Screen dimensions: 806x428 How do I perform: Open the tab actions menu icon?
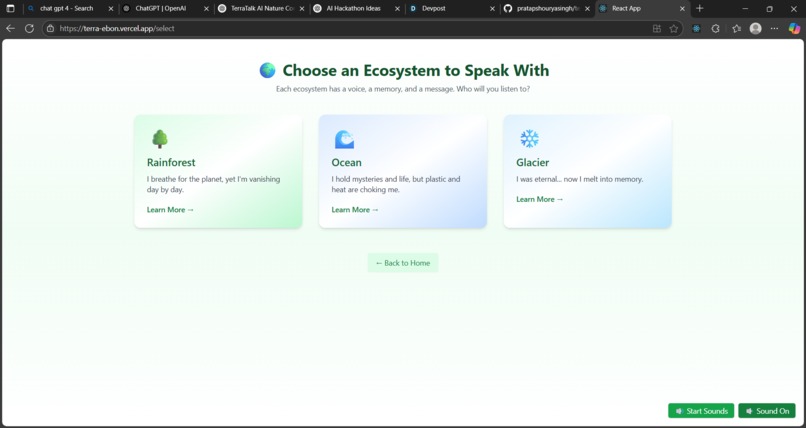tap(10, 9)
